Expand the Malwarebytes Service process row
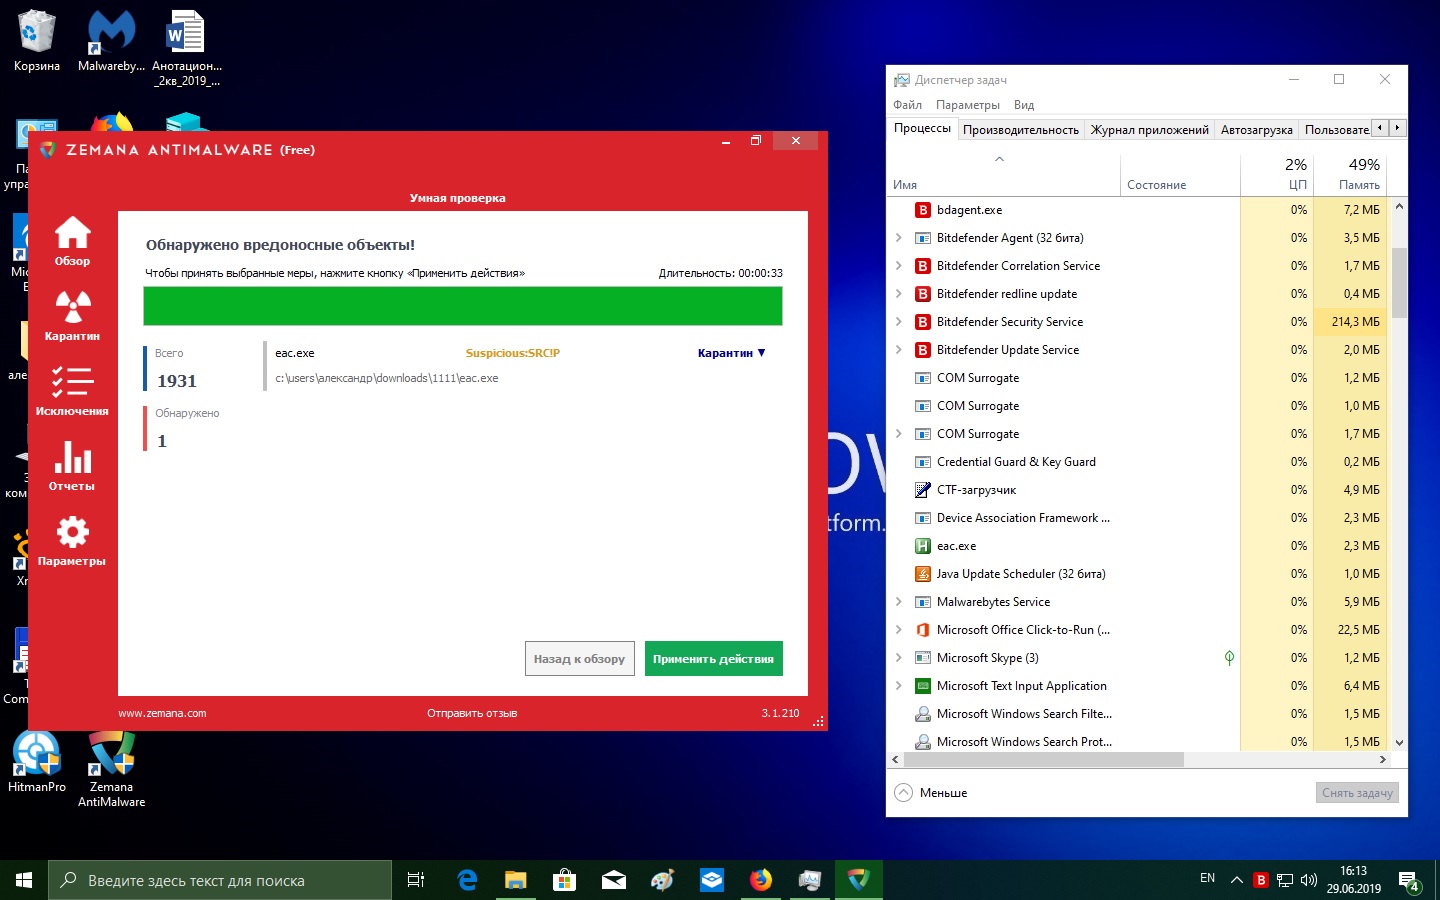 pyautogui.click(x=898, y=602)
